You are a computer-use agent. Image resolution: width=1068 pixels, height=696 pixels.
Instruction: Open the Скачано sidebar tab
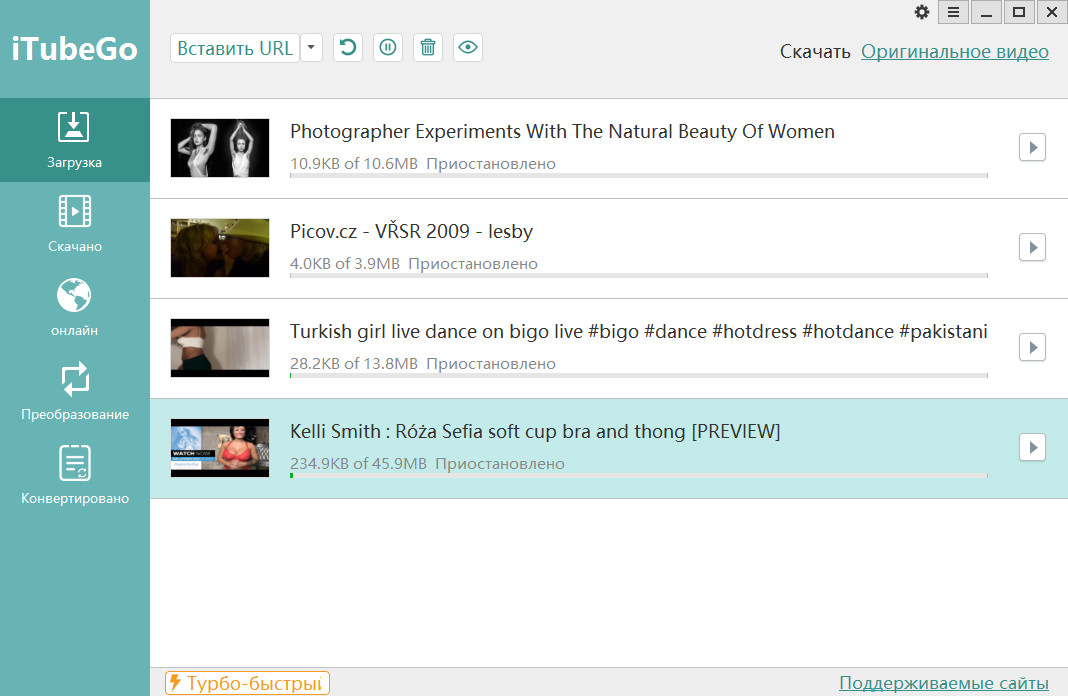(x=75, y=224)
